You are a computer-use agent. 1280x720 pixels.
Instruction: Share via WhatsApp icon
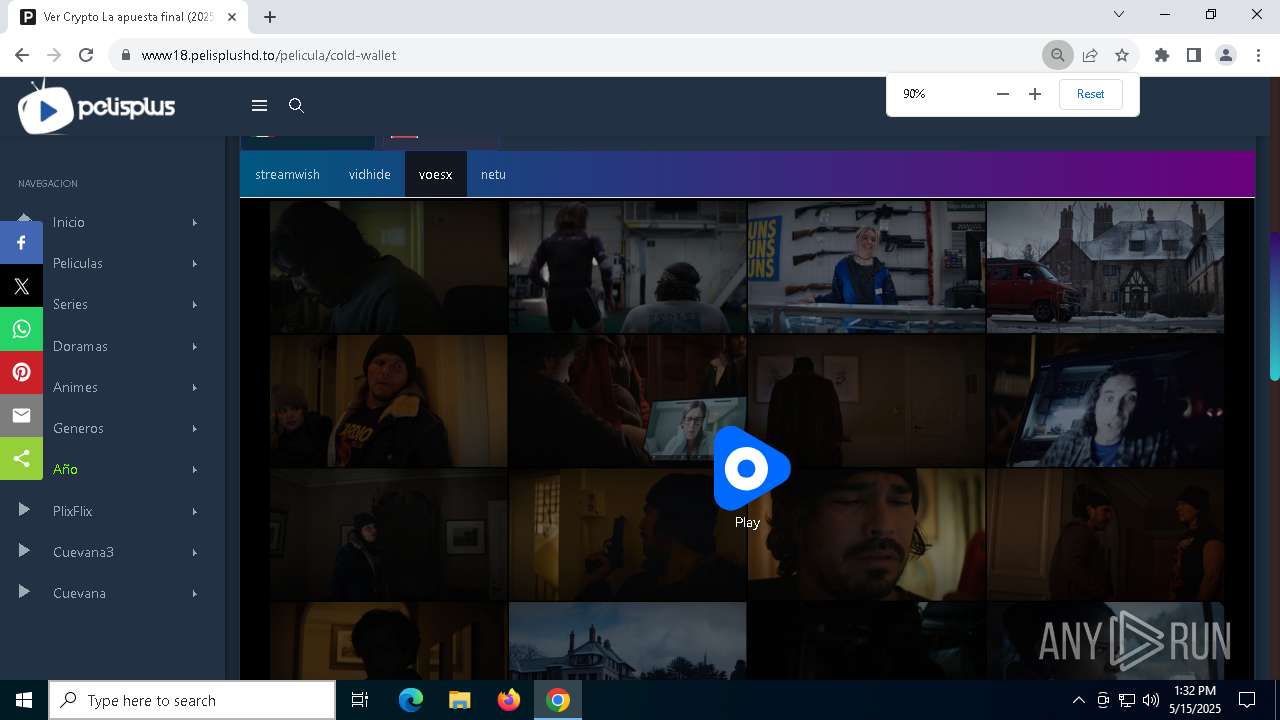[x=21, y=329]
